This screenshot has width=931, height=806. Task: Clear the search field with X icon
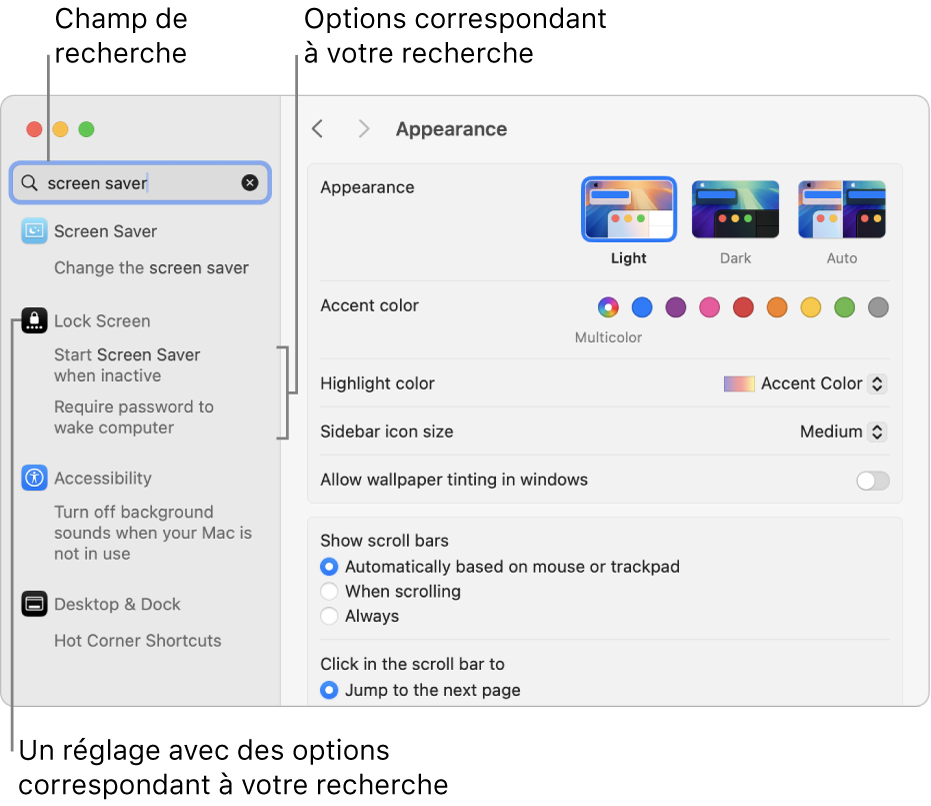point(250,183)
